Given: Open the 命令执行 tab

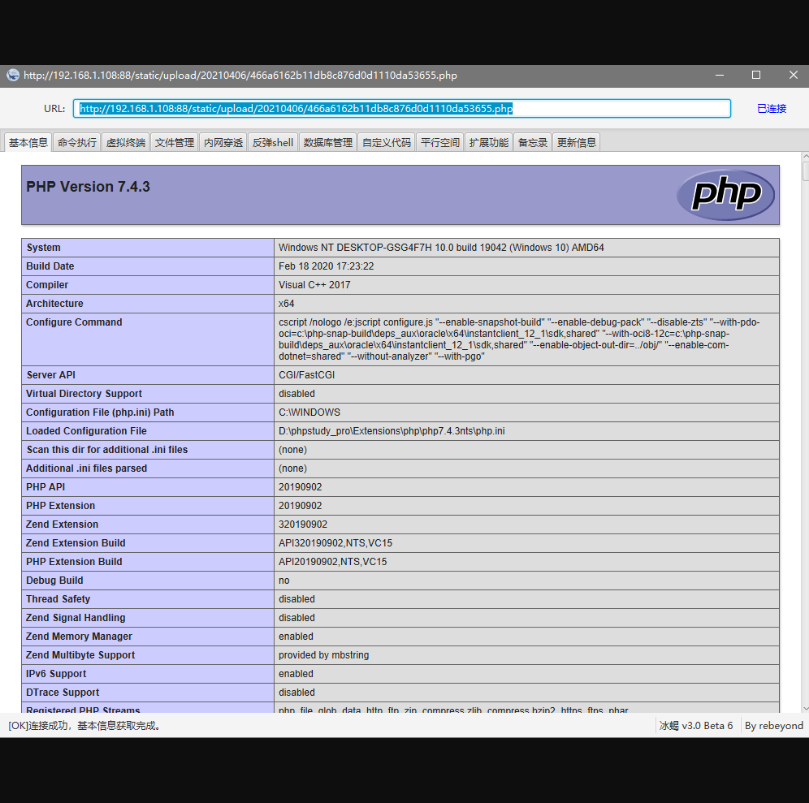Looking at the screenshot, I should tap(77, 143).
